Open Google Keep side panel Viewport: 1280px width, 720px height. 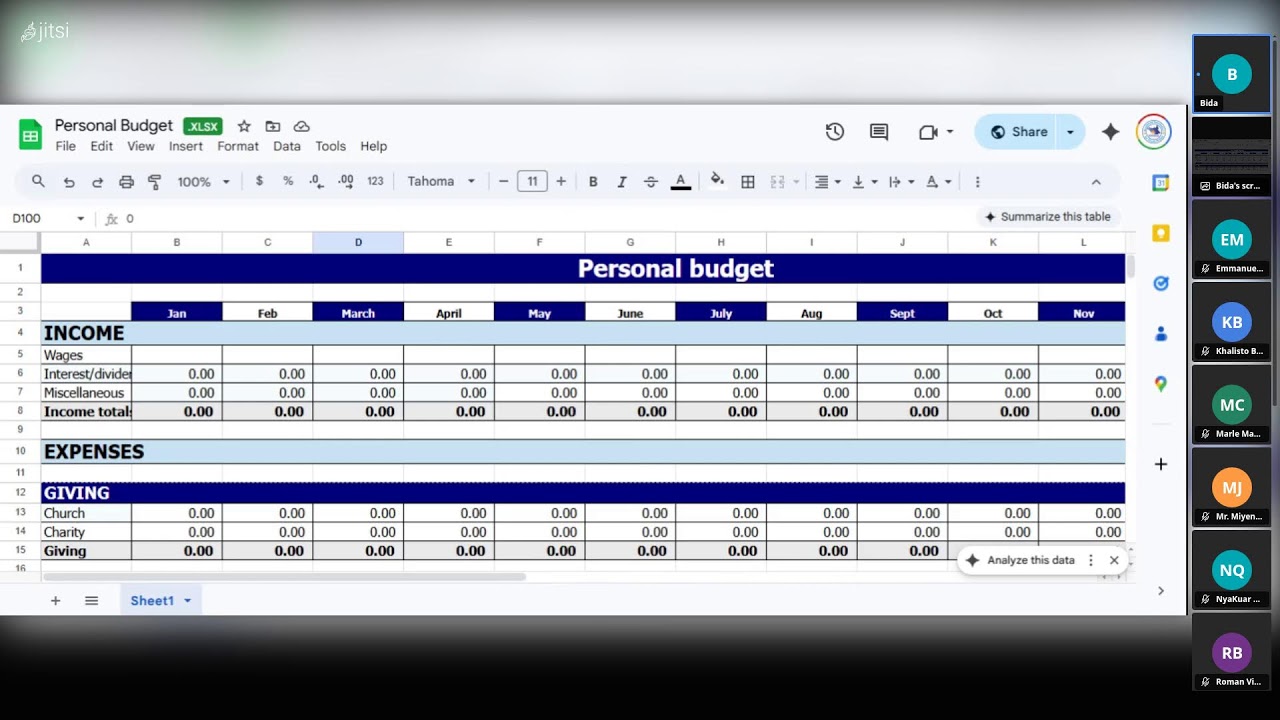pyautogui.click(x=1161, y=233)
